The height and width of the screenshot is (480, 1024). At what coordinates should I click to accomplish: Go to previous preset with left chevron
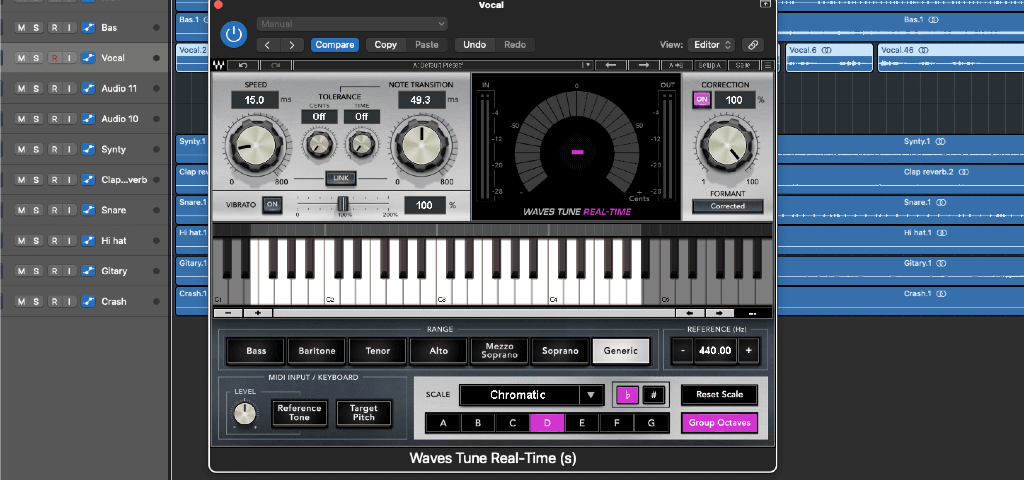[267, 45]
